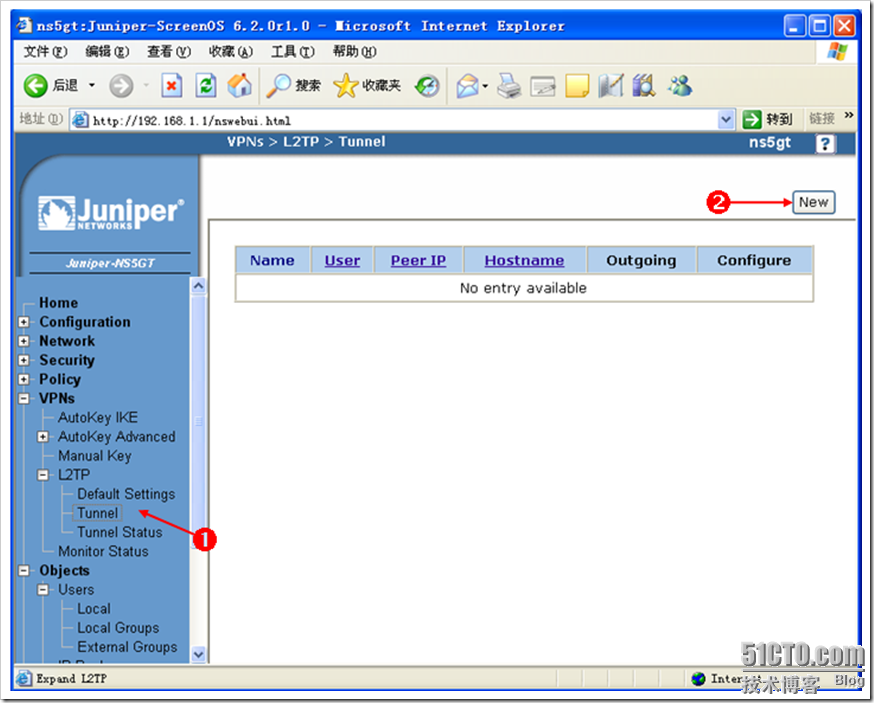This screenshot has height=703, width=874.
Task: Collapse the L2TP tree node
Action: [x=43, y=475]
